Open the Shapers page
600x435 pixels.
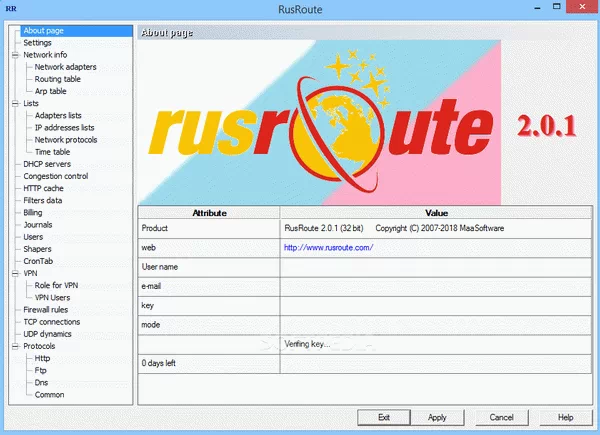[x=37, y=249]
